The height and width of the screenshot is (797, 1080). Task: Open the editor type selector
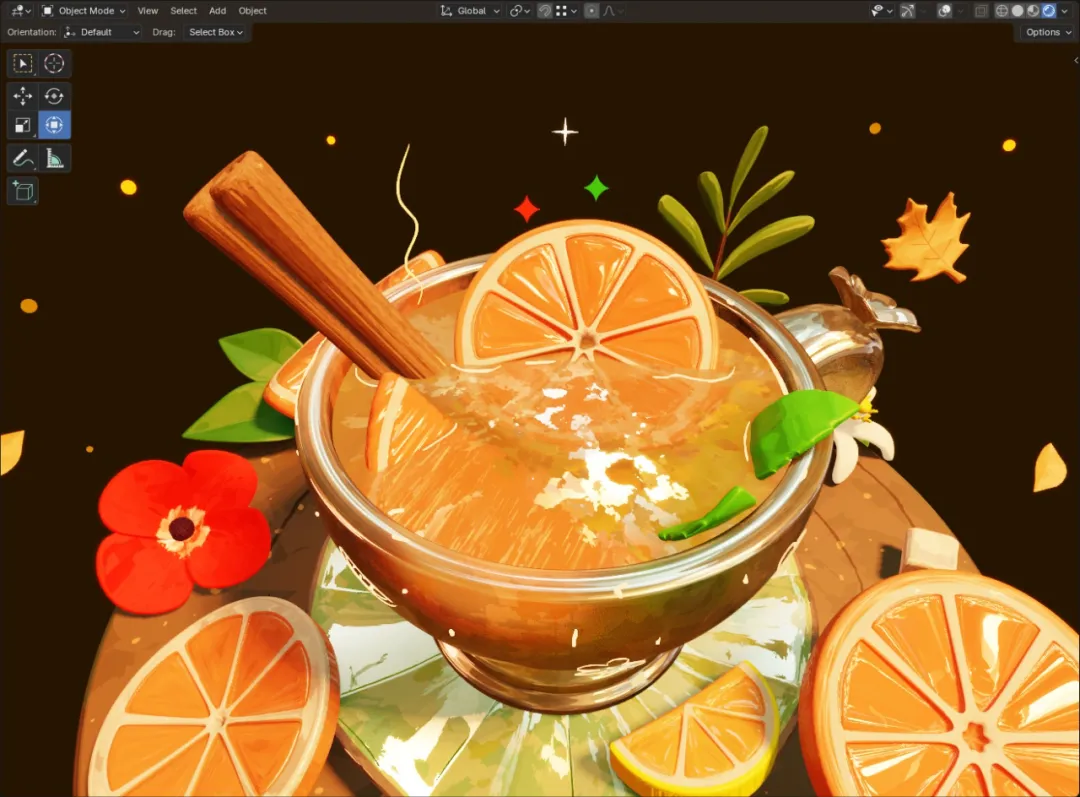[21, 10]
